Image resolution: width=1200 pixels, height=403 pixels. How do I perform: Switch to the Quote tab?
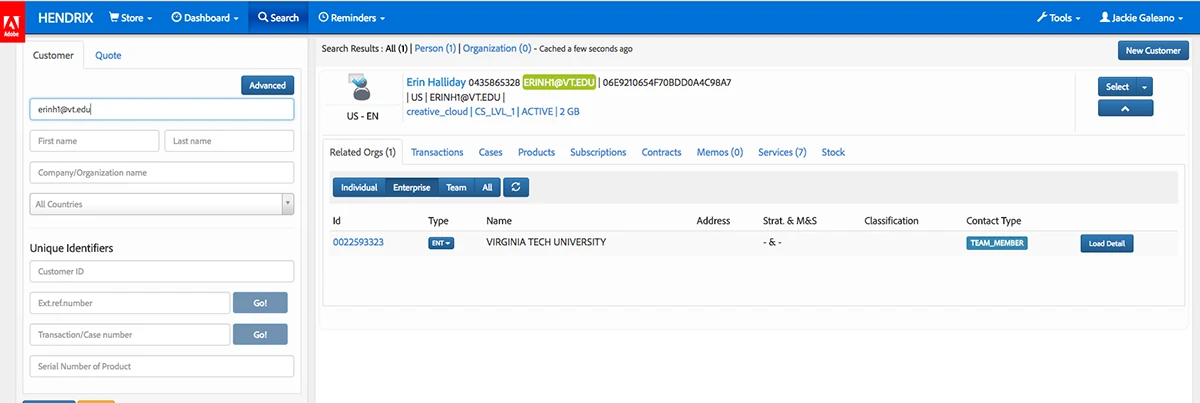pyautogui.click(x=108, y=55)
